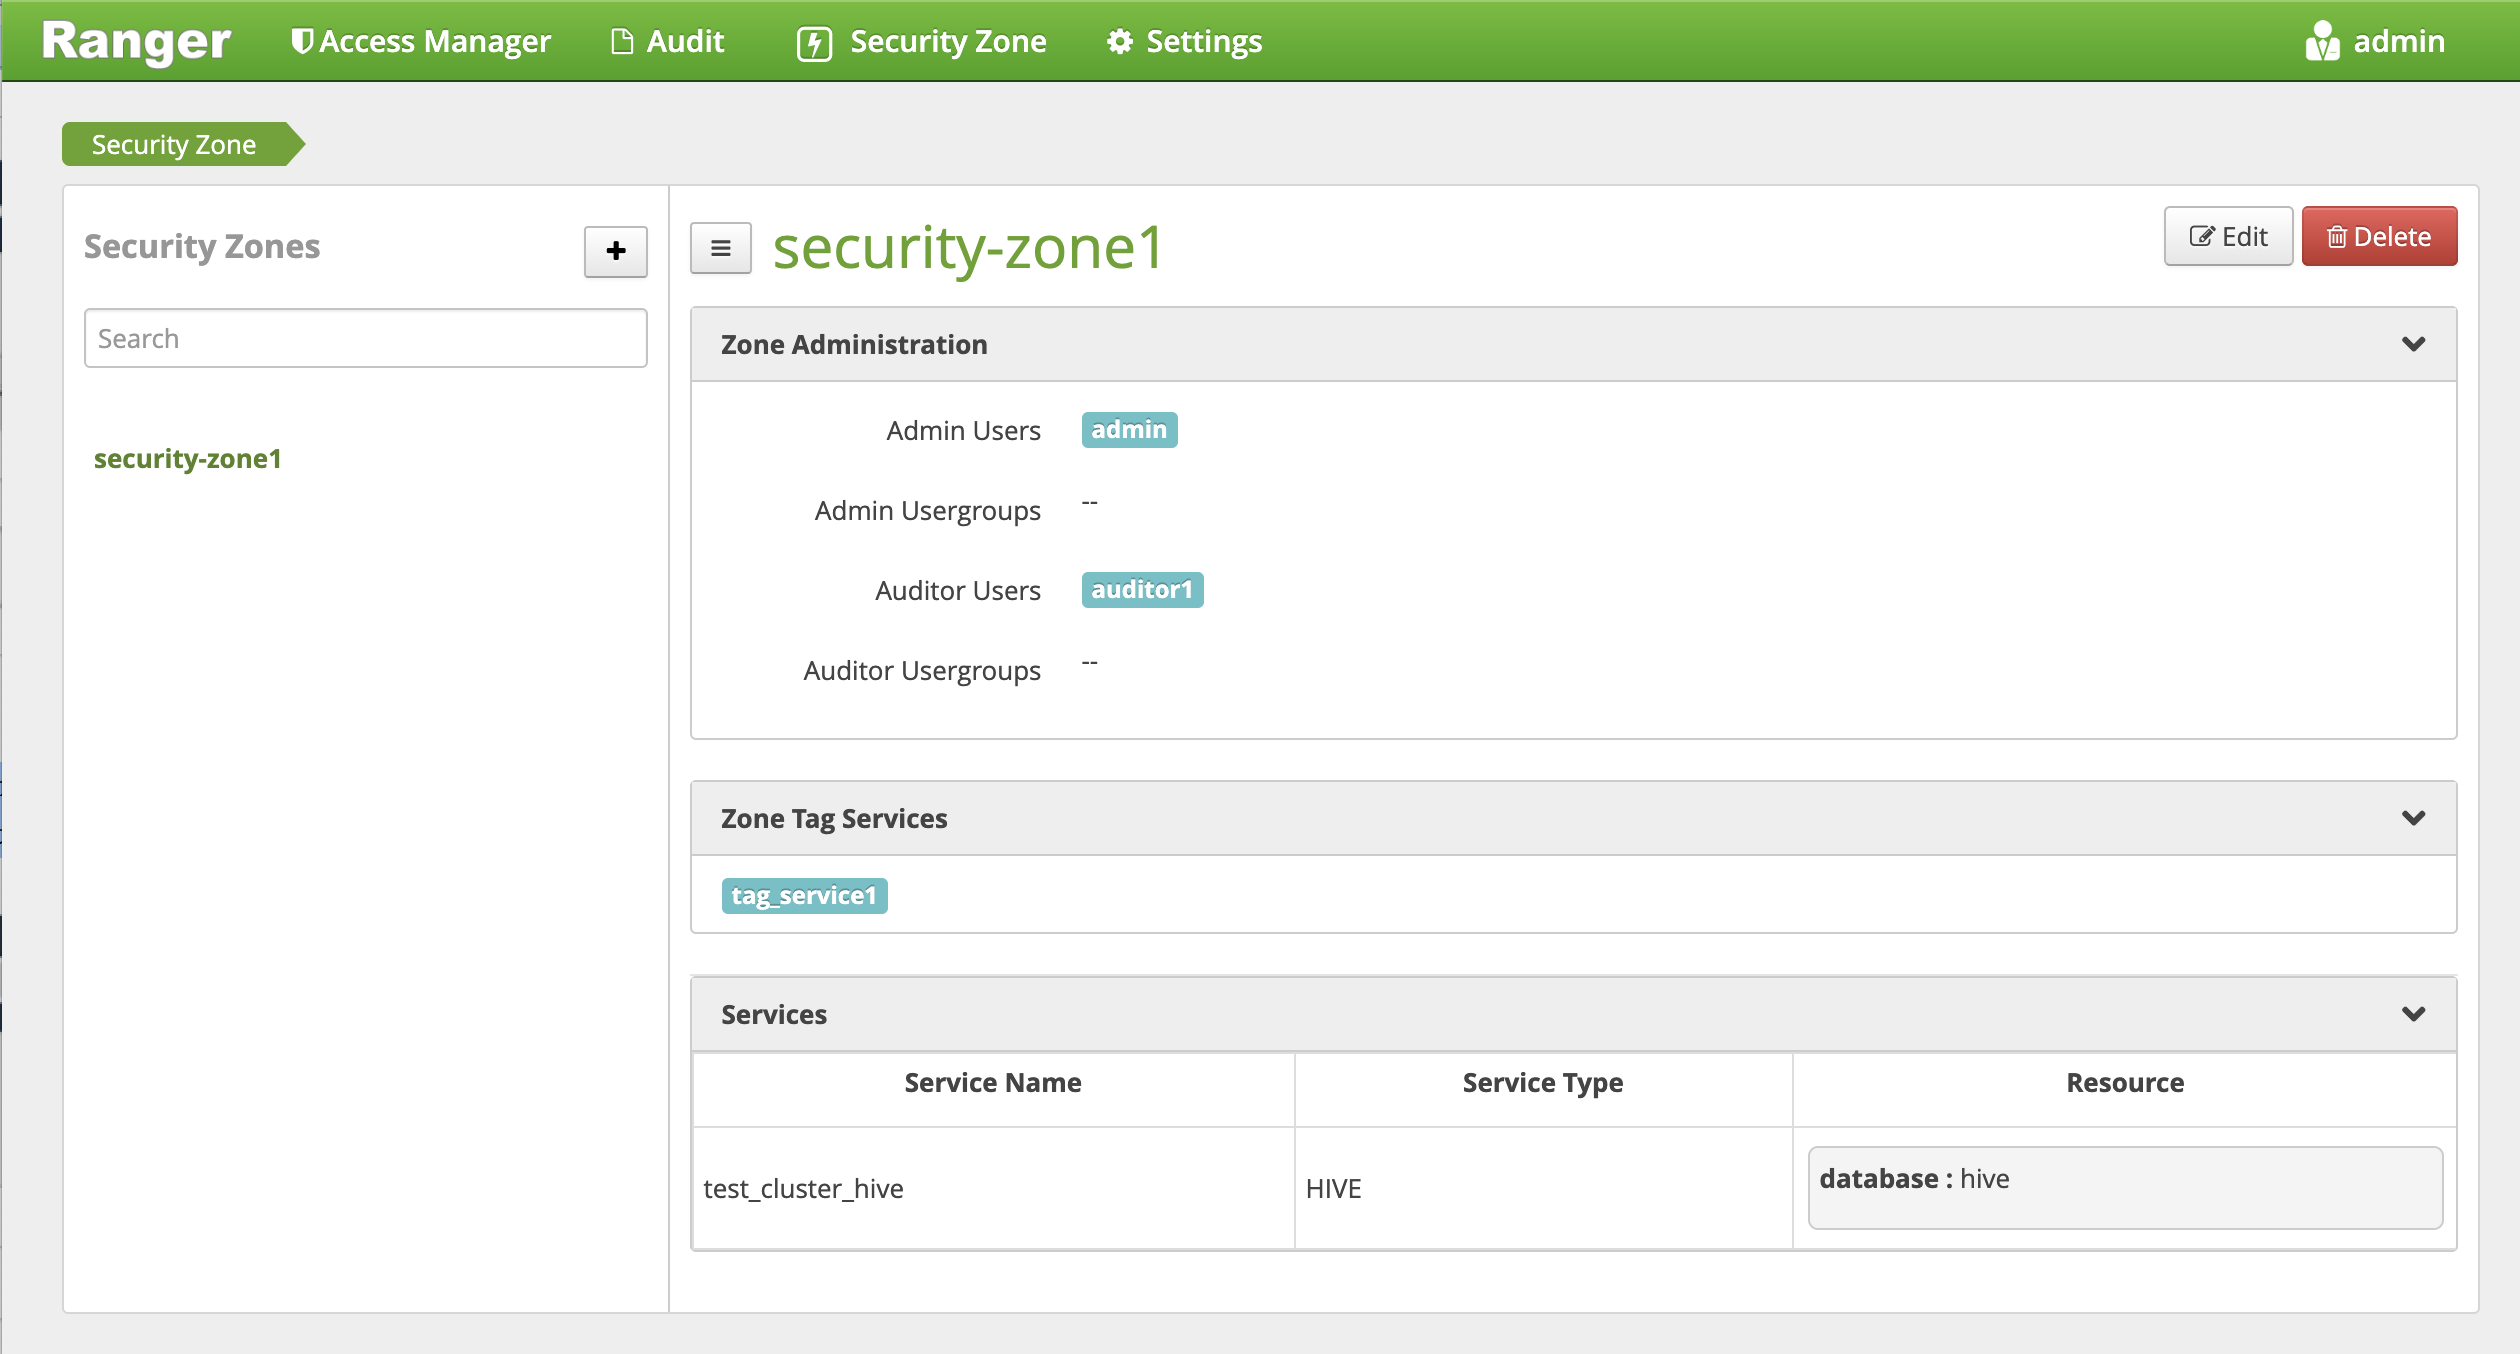
Task: Click the admin user profile icon
Action: pyautogui.click(x=2320, y=42)
